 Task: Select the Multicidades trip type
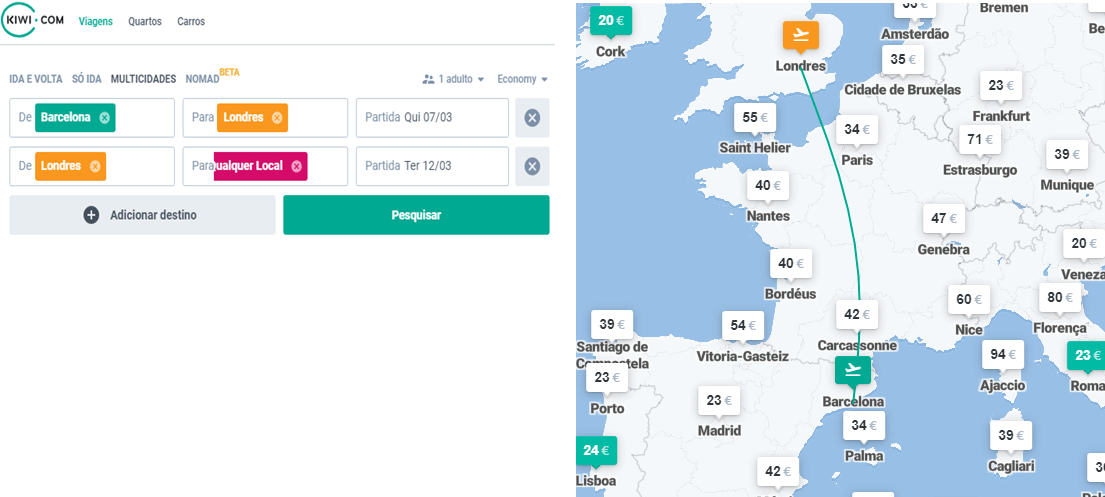143,79
